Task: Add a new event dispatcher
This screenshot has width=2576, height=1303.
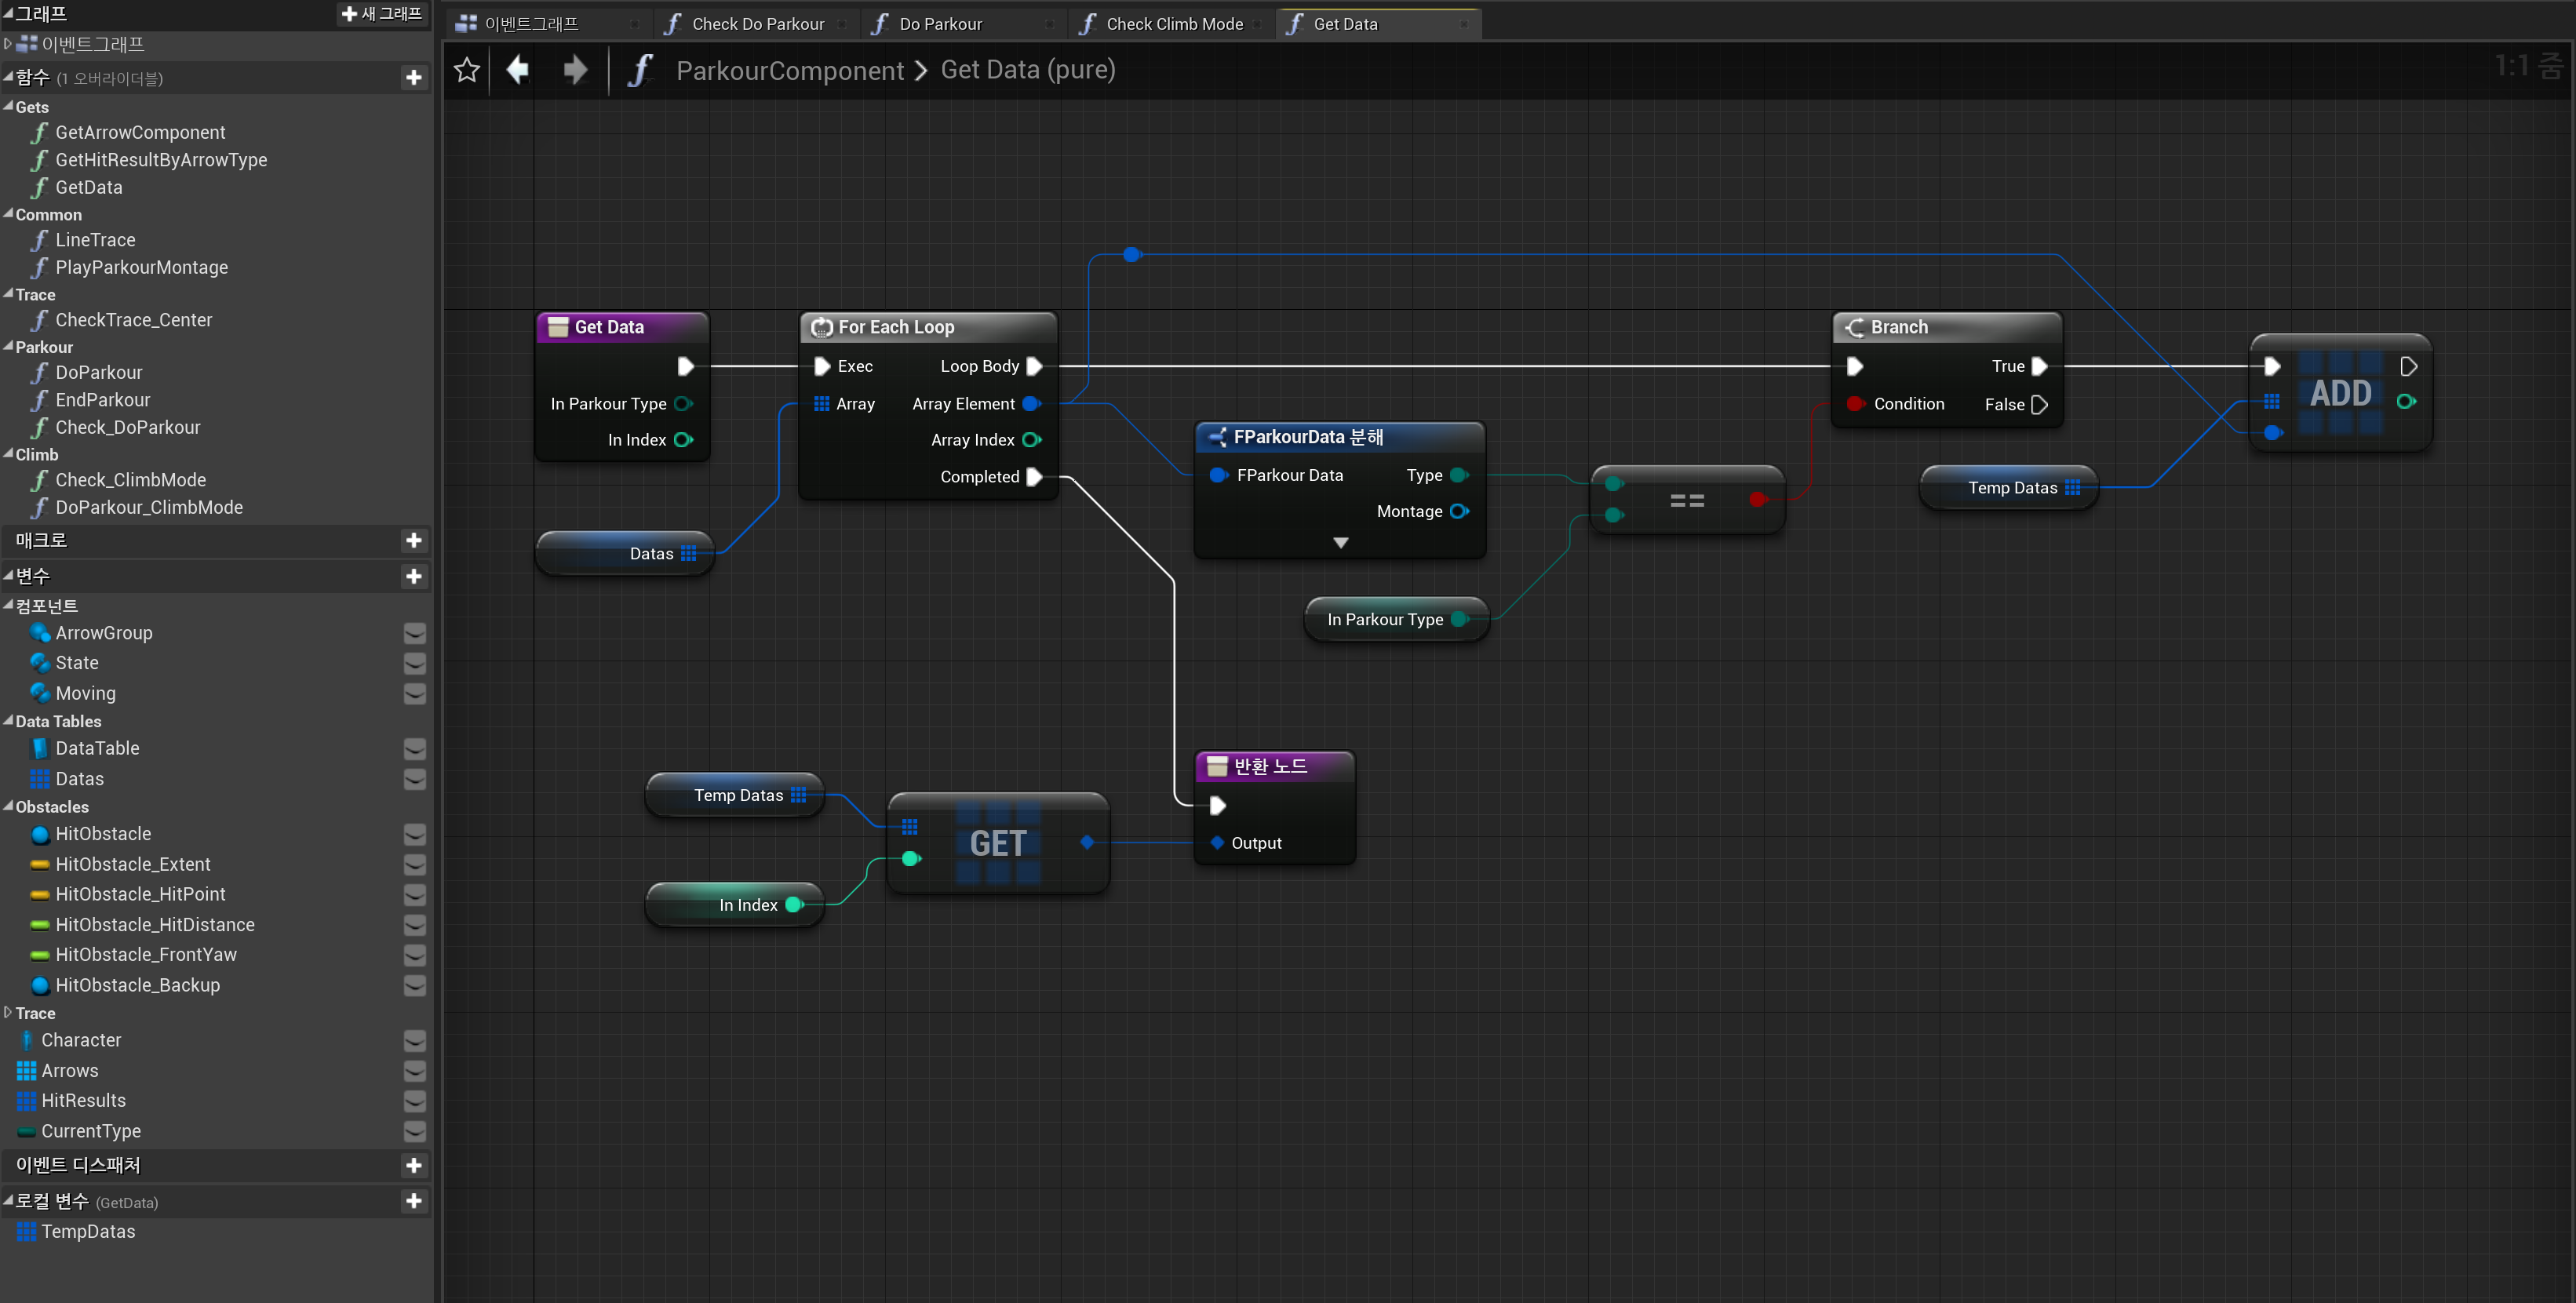Action: 414,1165
